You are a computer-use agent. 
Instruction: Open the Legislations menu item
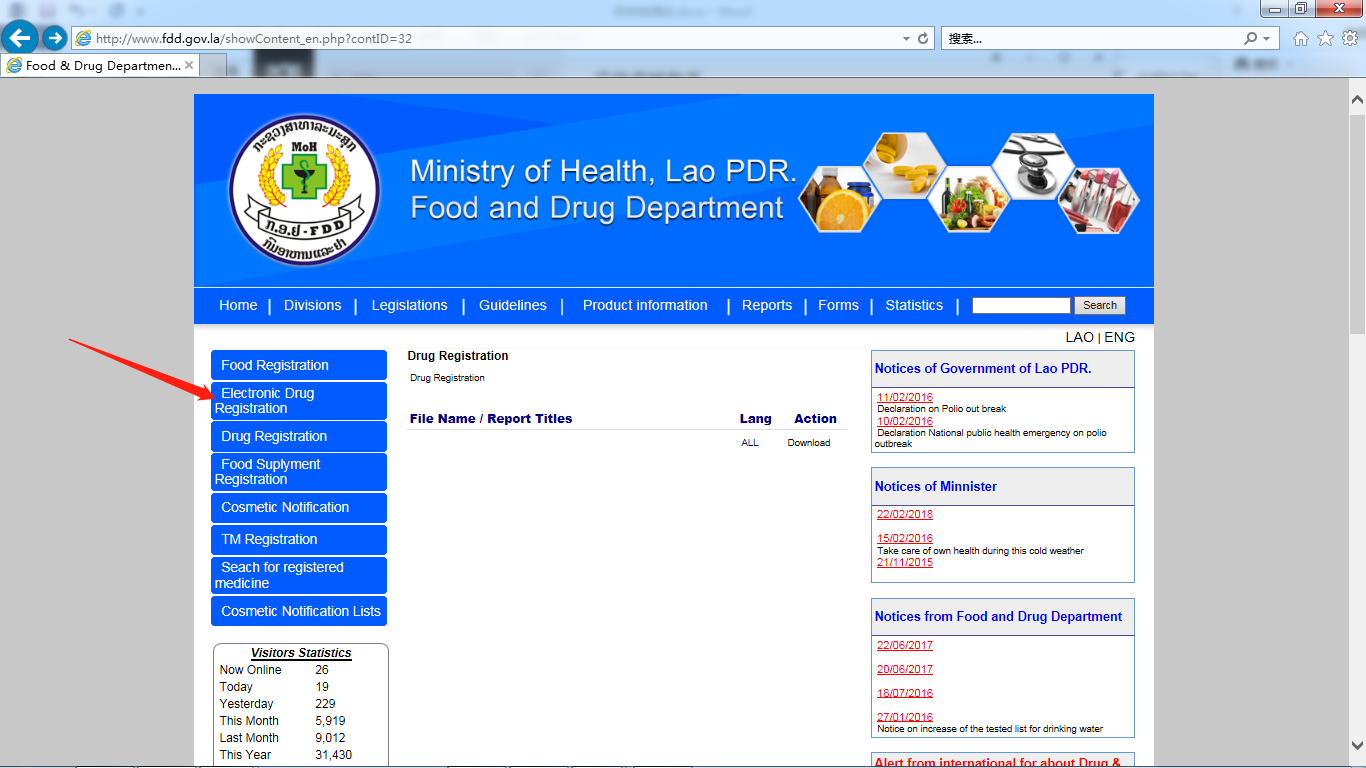409,305
